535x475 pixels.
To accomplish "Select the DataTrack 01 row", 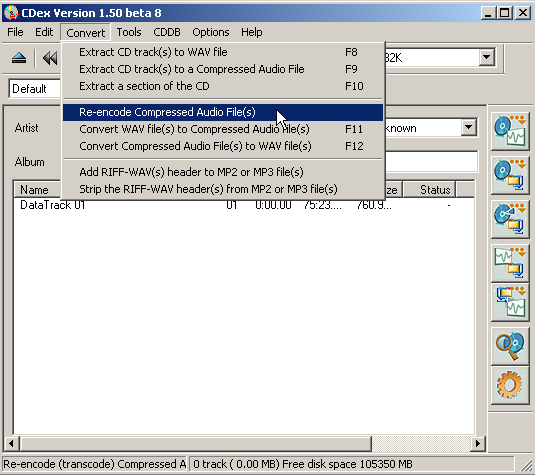I will [244, 205].
